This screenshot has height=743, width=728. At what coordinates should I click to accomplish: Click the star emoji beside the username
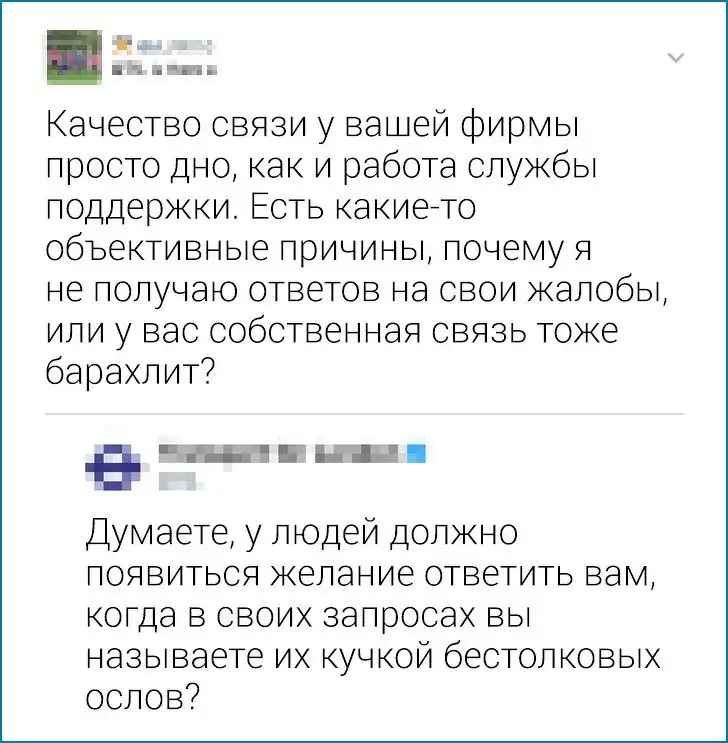point(124,44)
